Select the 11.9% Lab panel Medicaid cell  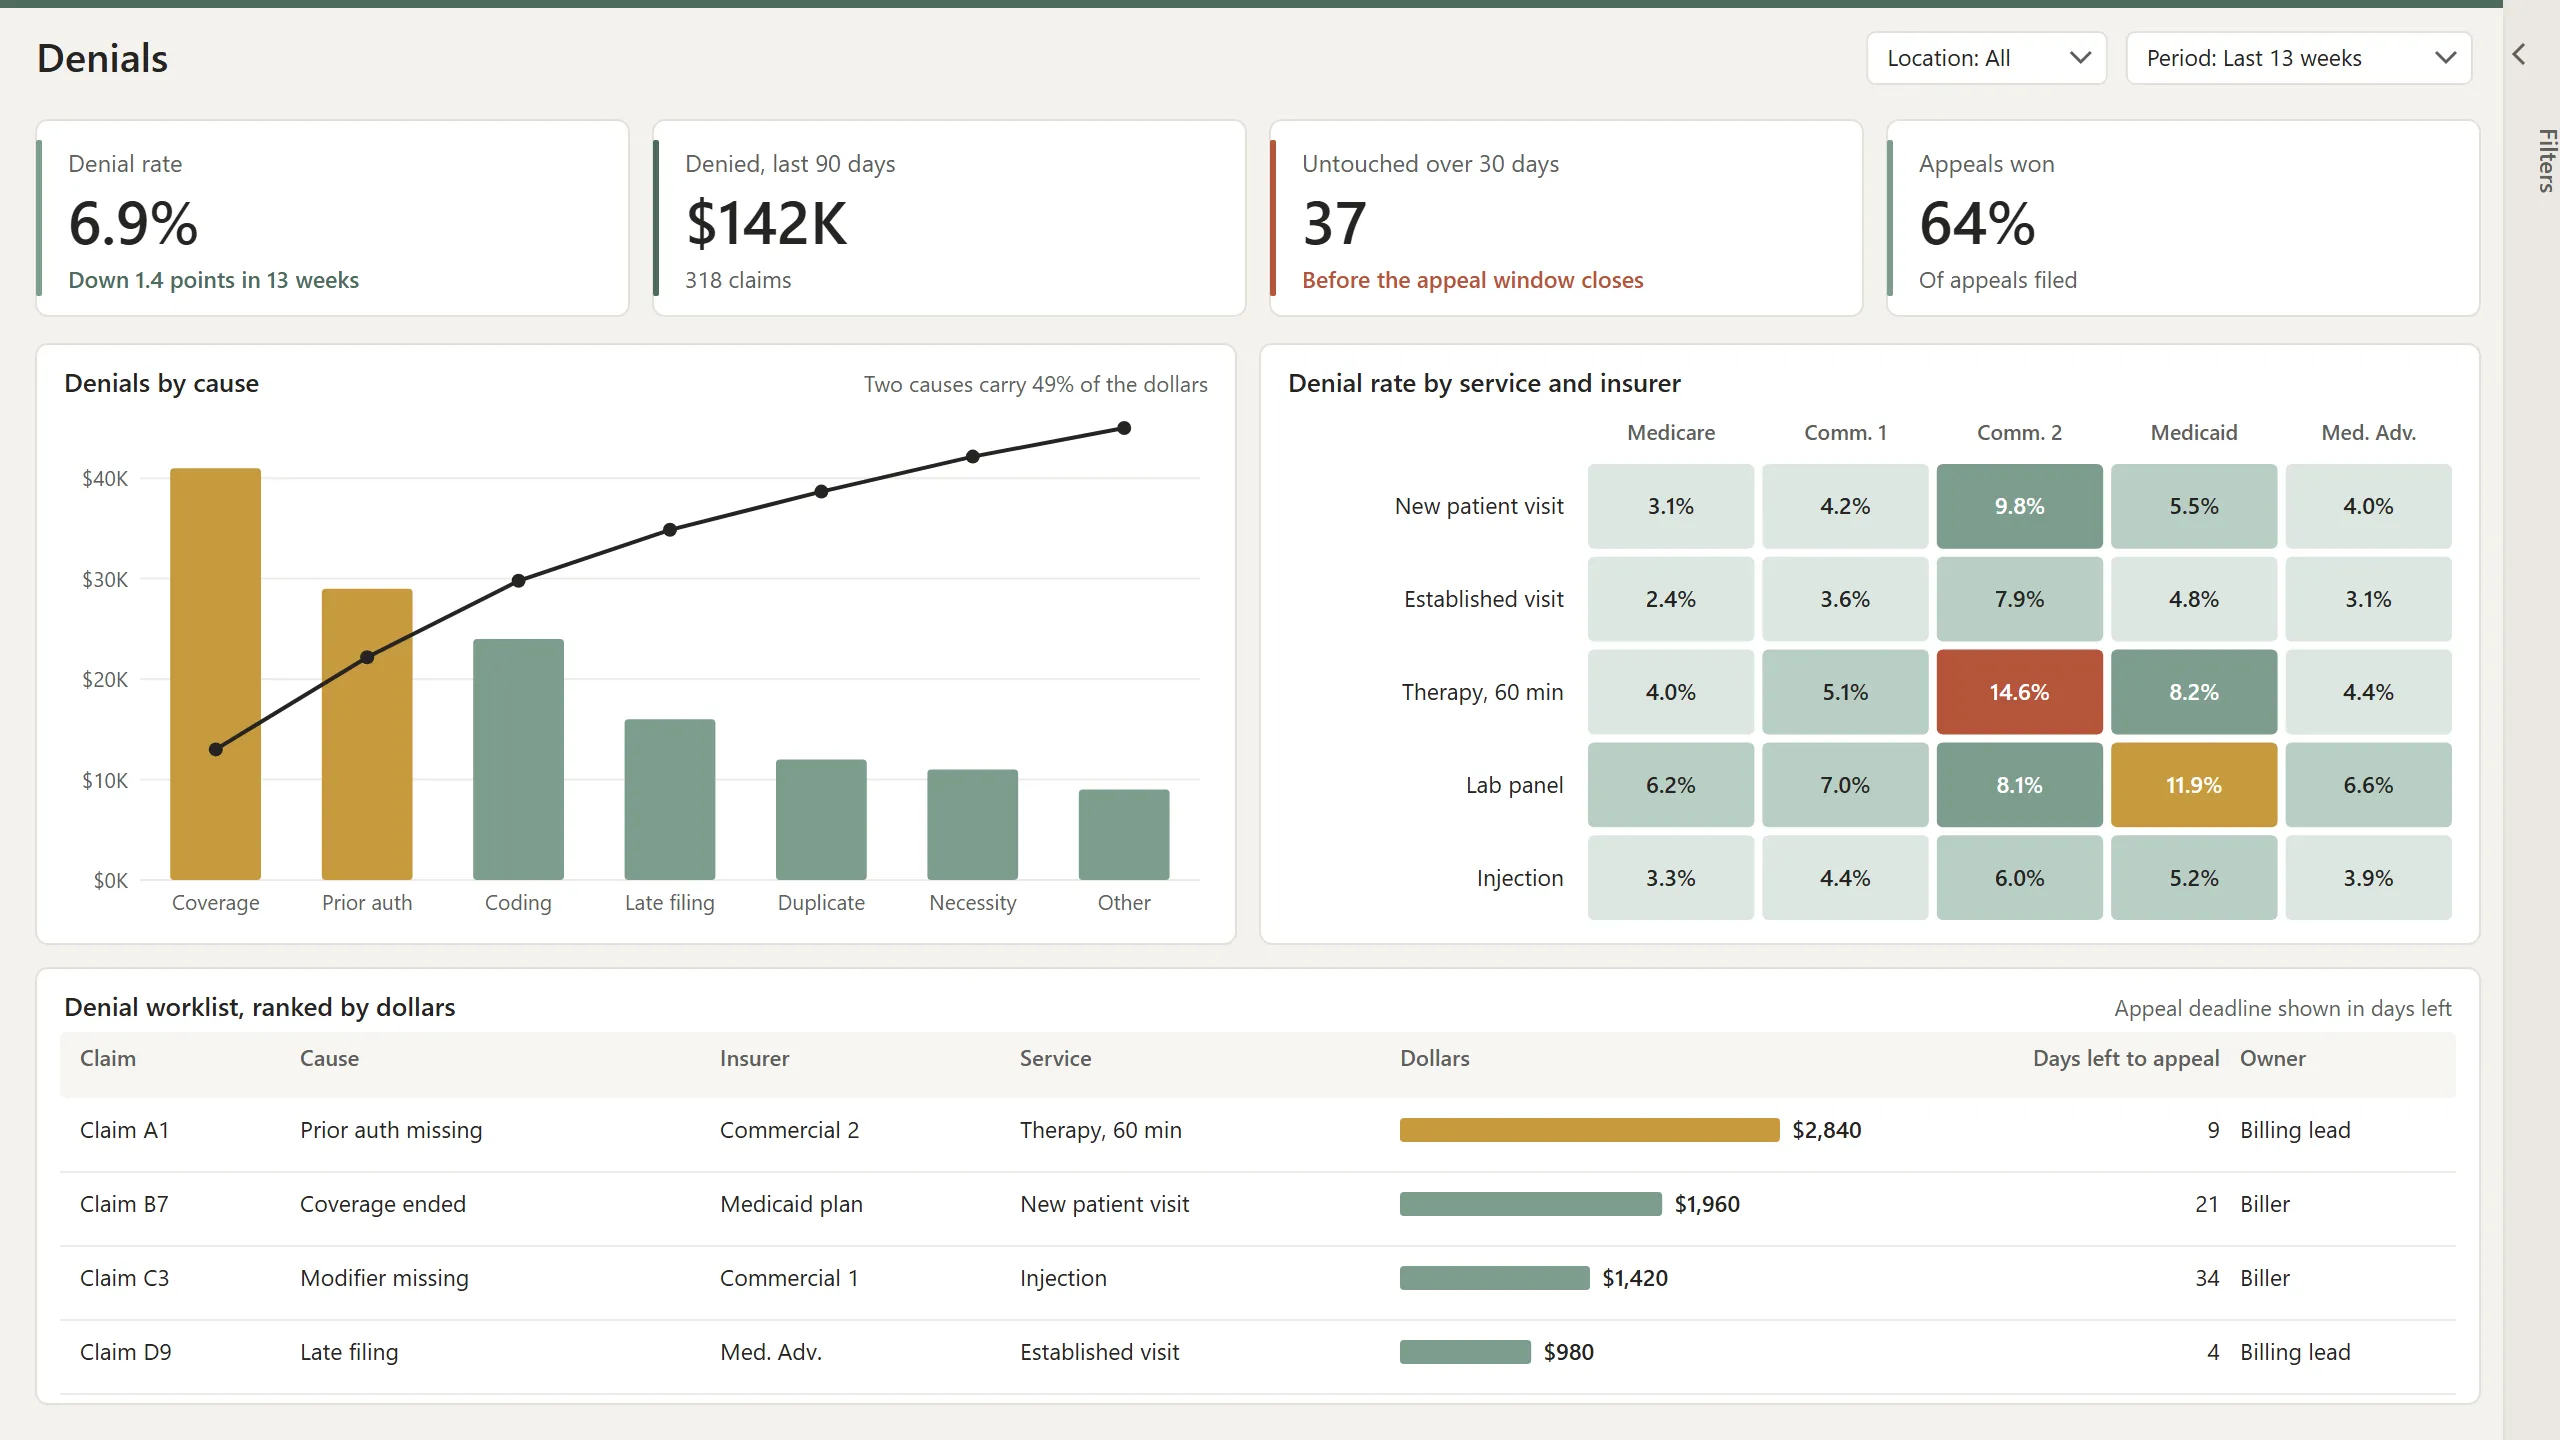tap(2194, 785)
